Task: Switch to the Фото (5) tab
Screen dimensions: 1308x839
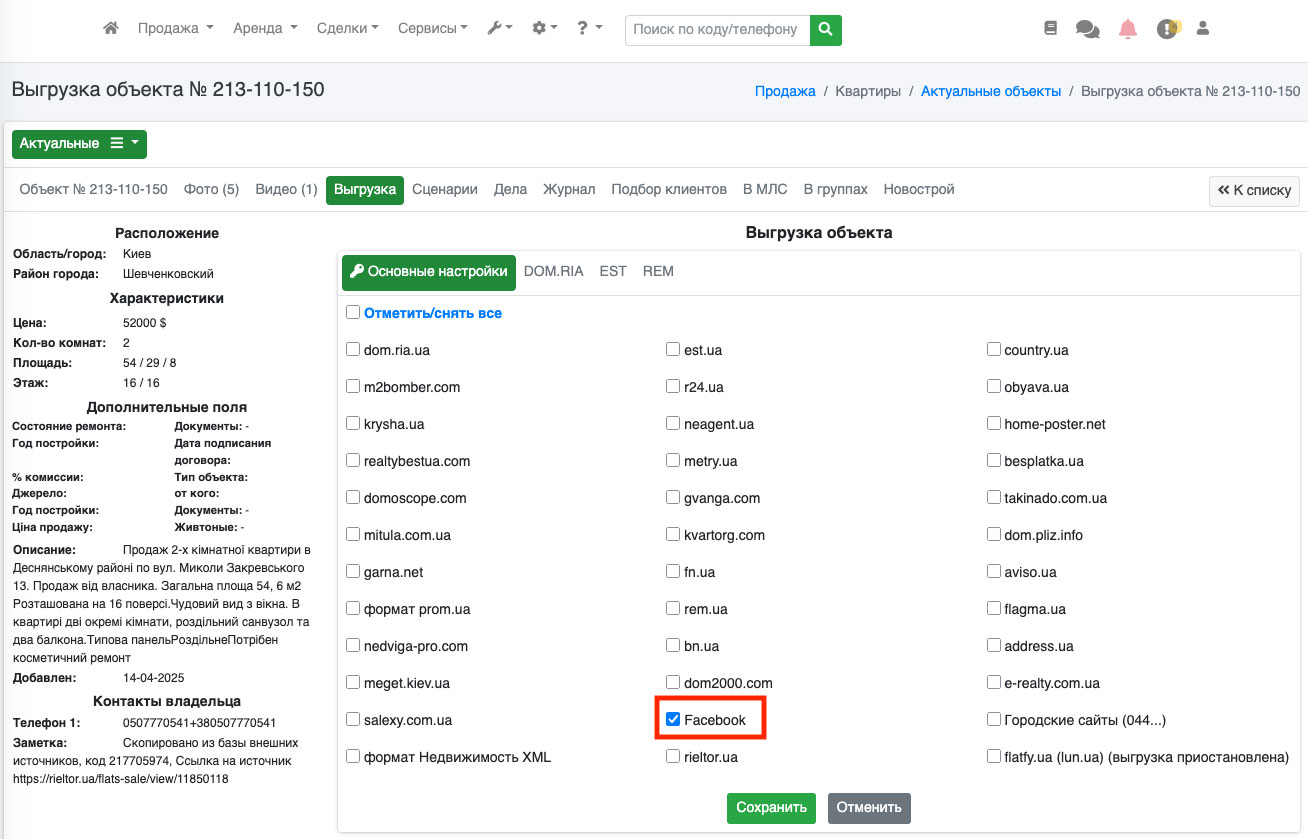Action: [211, 189]
